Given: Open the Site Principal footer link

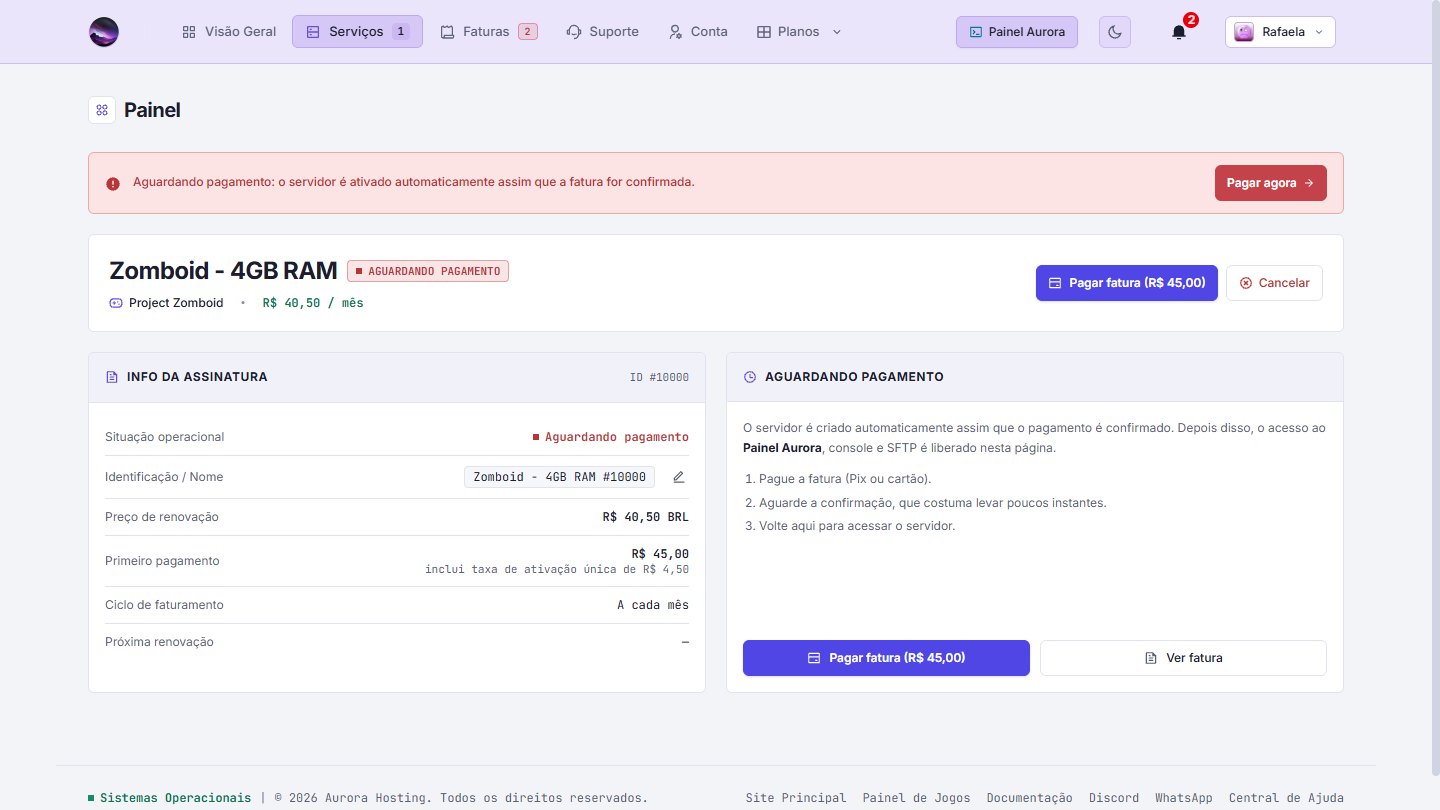Looking at the screenshot, I should (796, 798).
